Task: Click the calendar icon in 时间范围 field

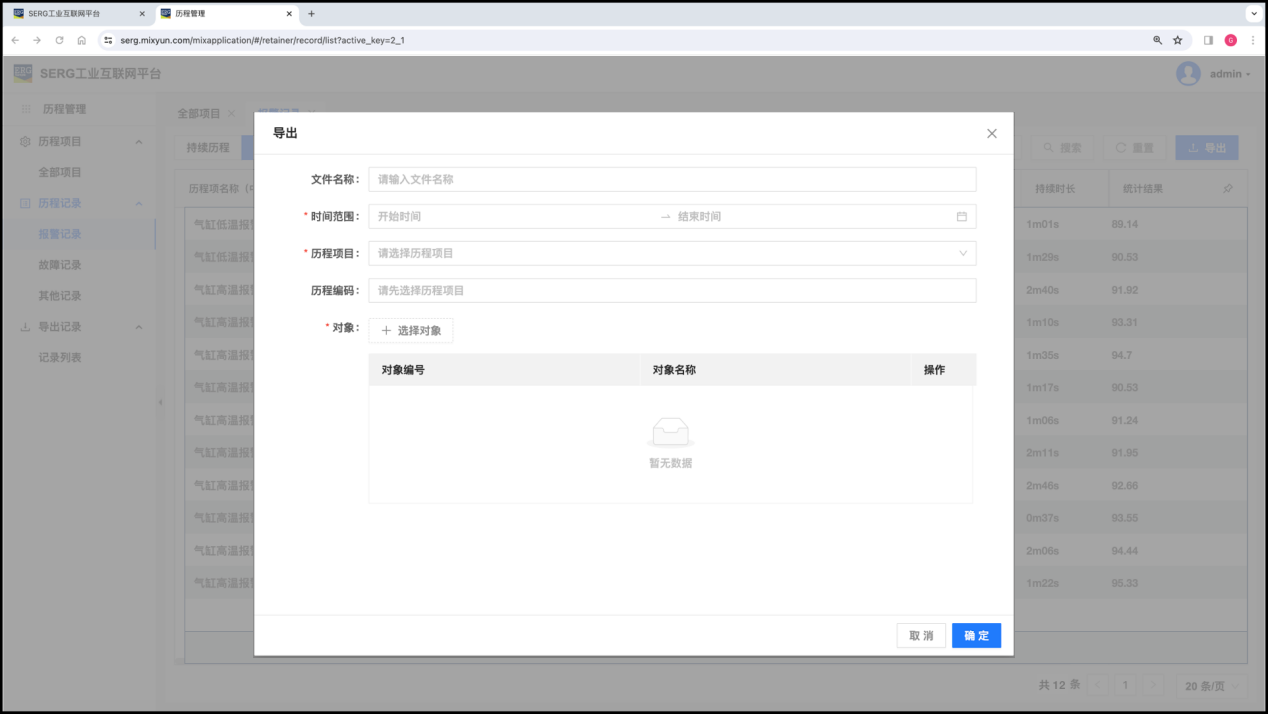Action: point(961,216)
